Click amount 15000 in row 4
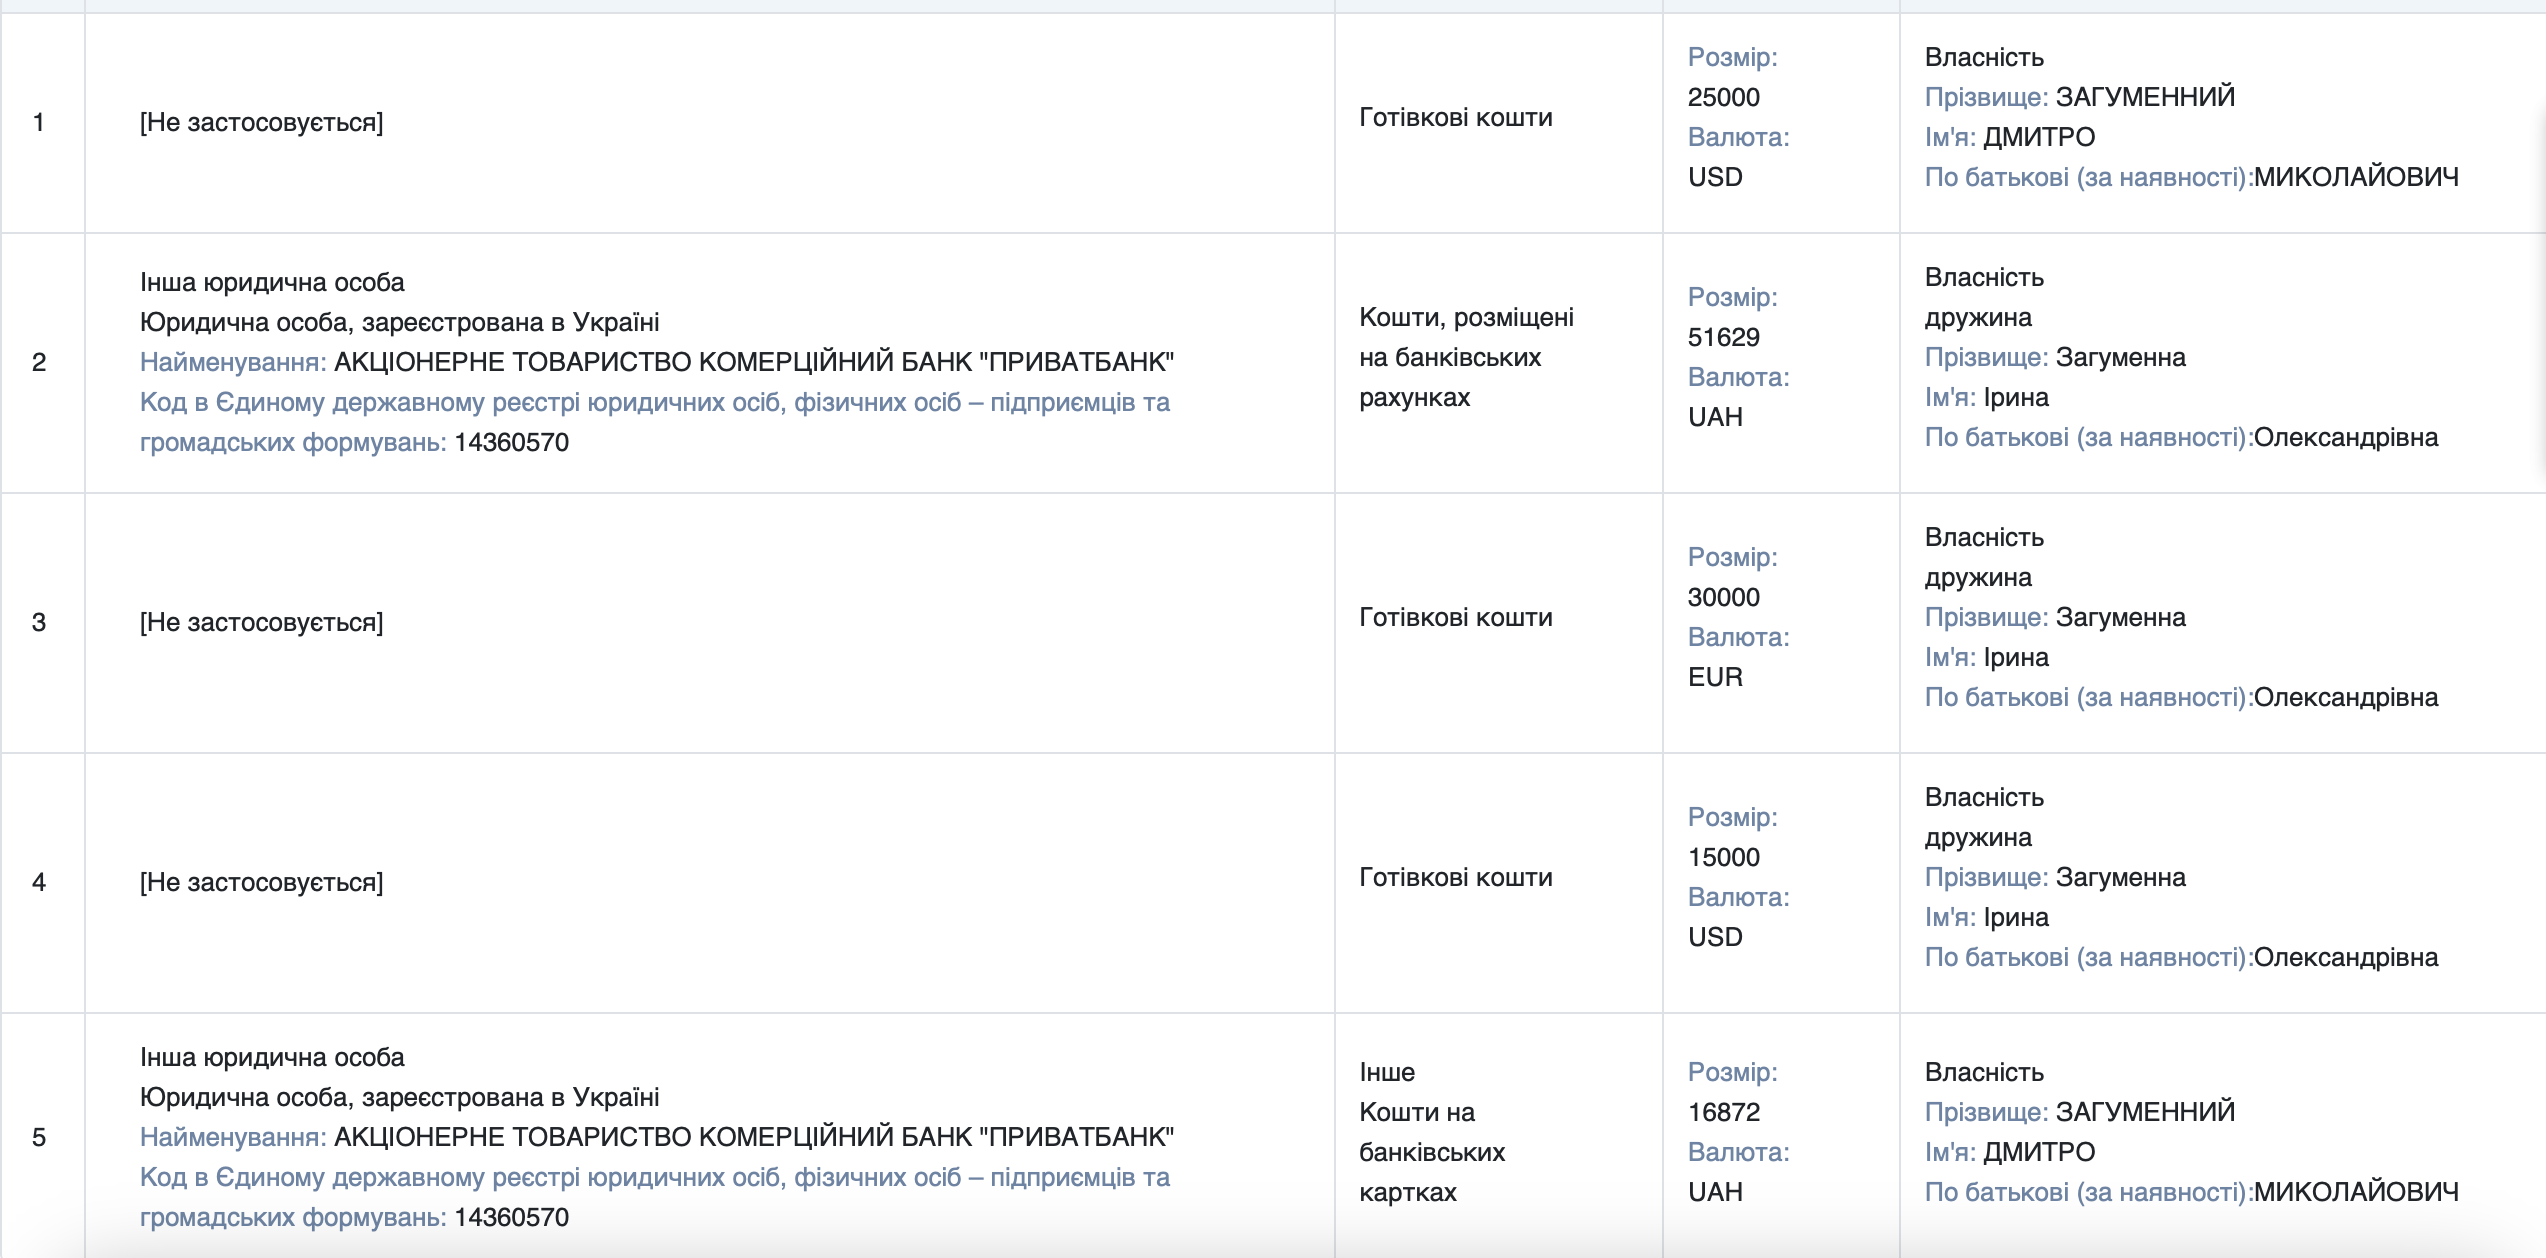 click(1723, 857)
